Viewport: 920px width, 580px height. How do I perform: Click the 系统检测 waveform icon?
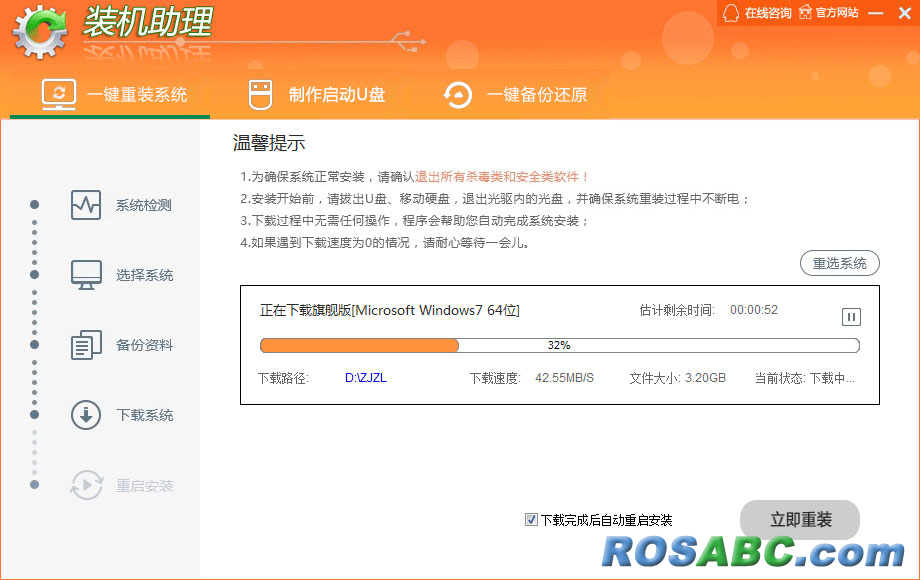(x=86, y=205)
